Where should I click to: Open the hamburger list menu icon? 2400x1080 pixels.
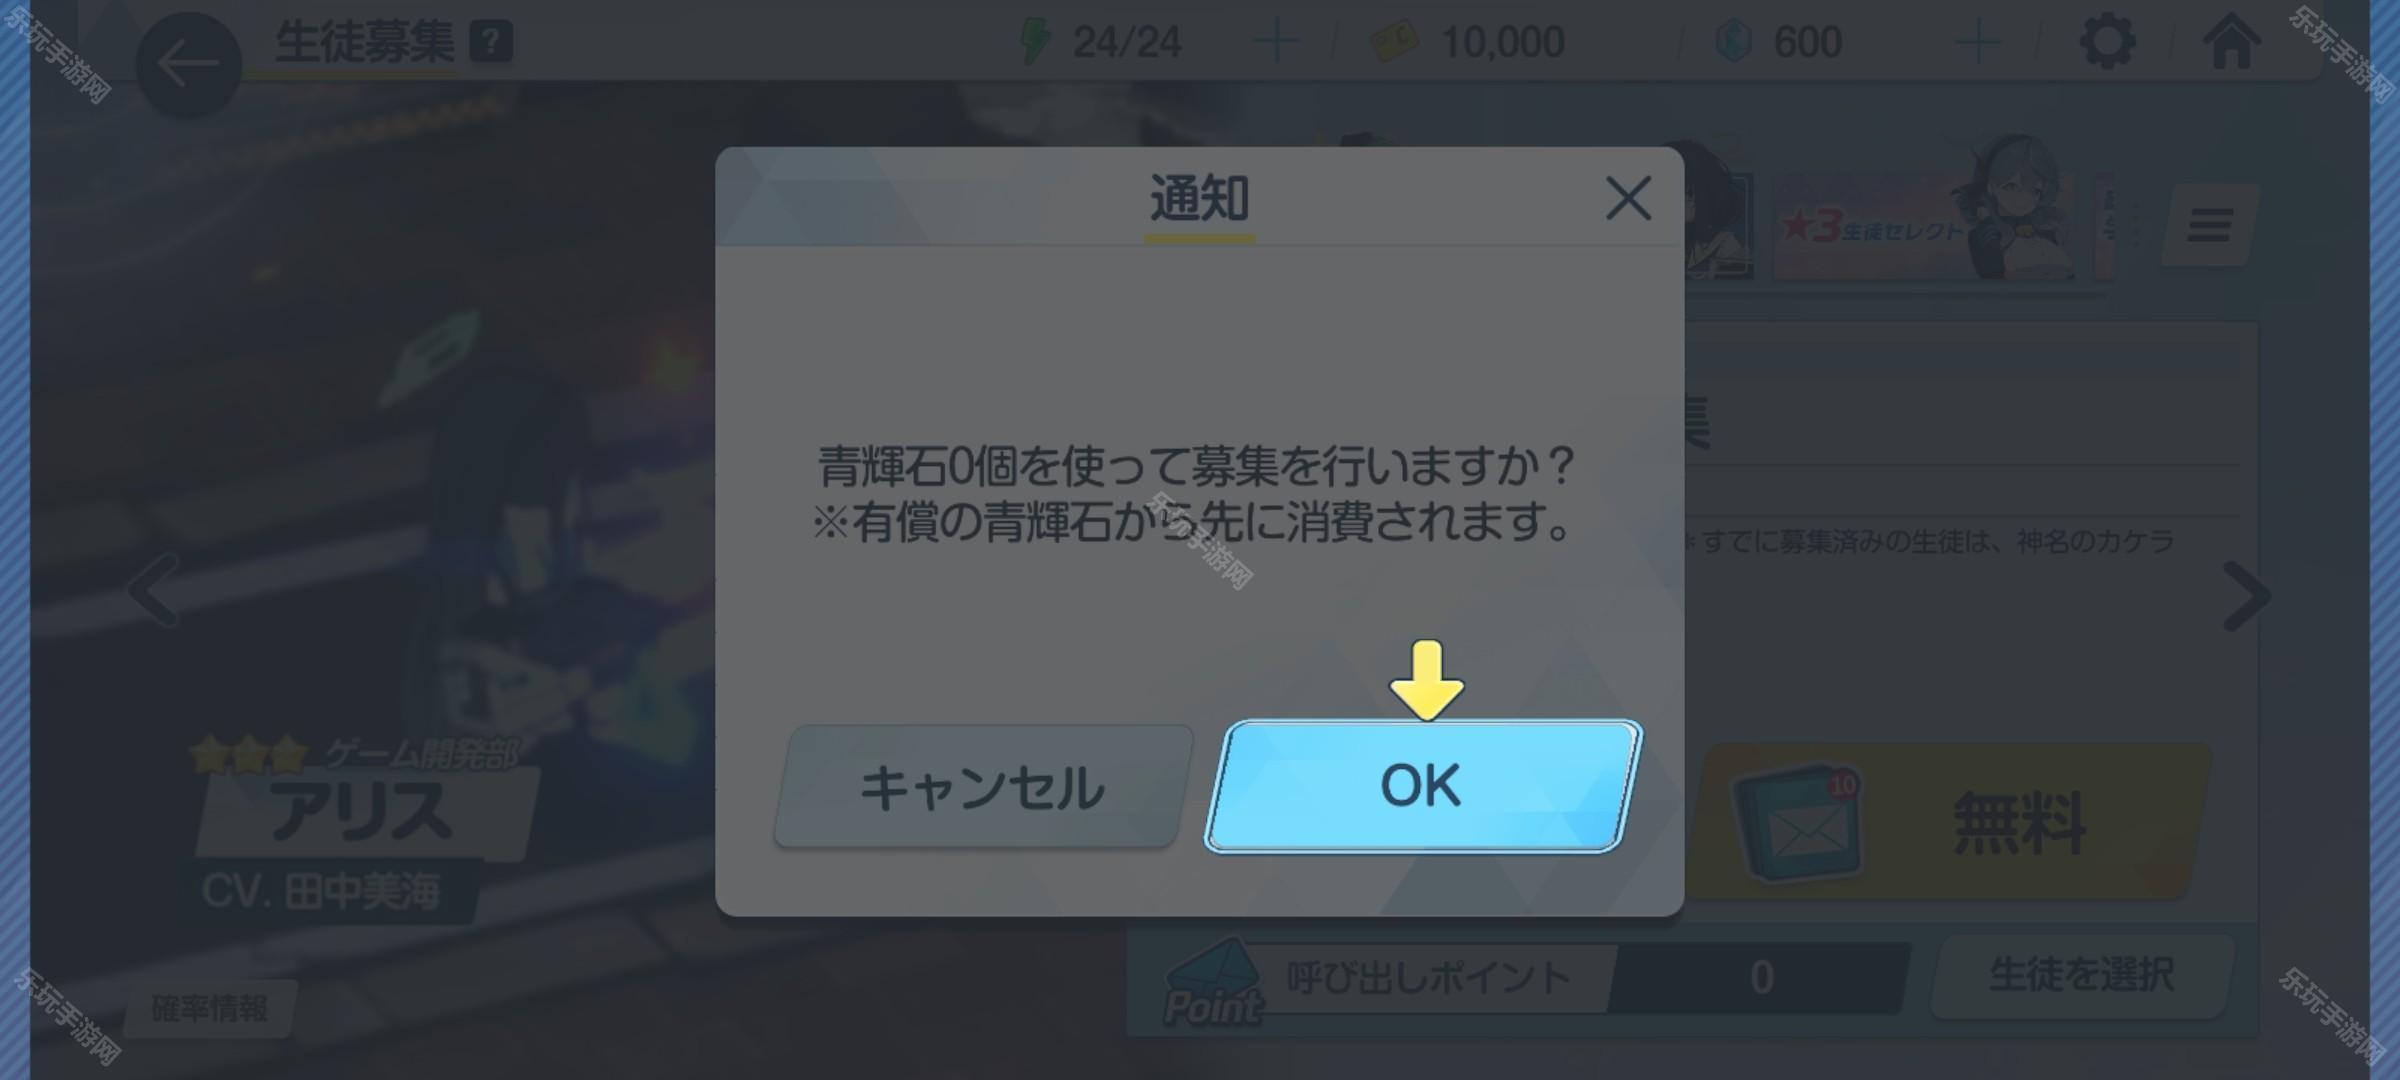pyautogui.click(x=2209, y=225)
